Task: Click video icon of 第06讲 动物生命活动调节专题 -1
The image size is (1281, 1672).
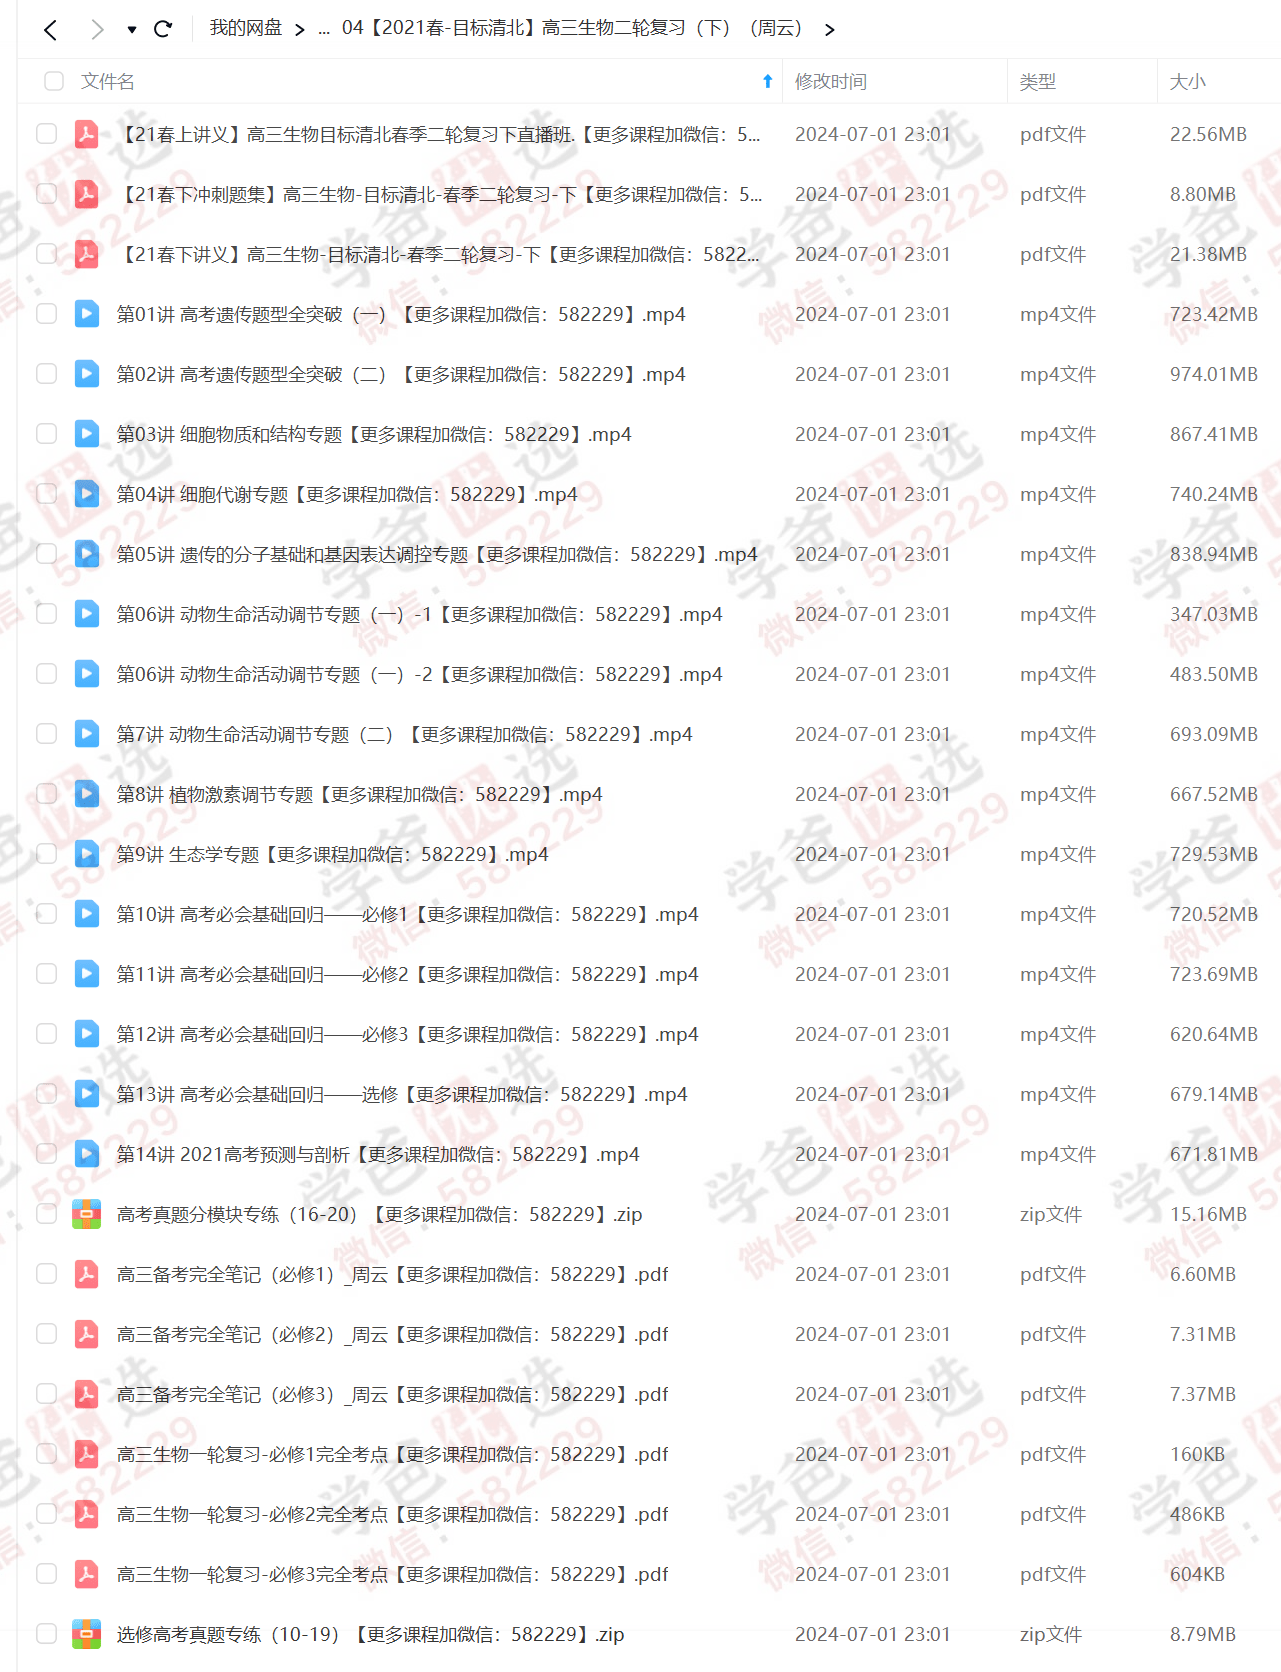Action: tap(87, 614)
